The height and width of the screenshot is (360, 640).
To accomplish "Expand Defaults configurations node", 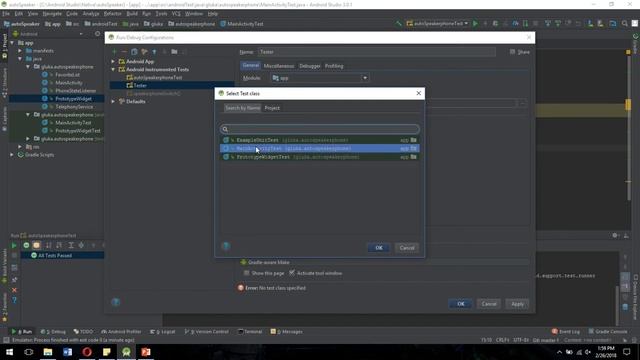I will click(113, 101).
